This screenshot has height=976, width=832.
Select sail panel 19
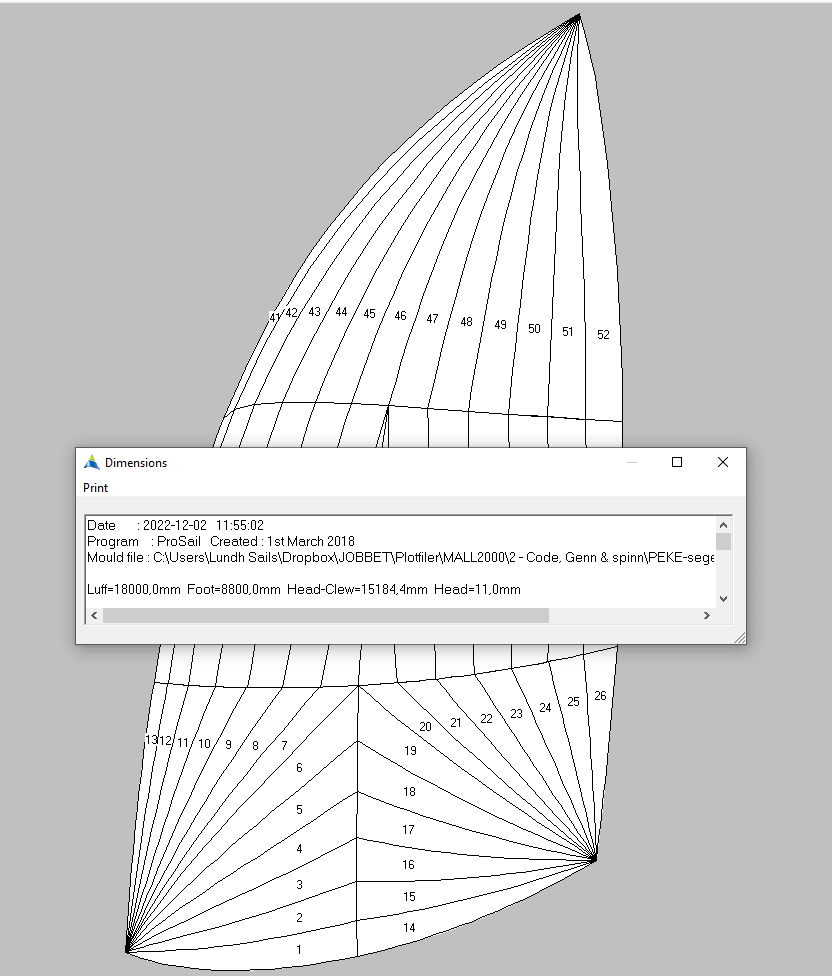pos(410,751)
